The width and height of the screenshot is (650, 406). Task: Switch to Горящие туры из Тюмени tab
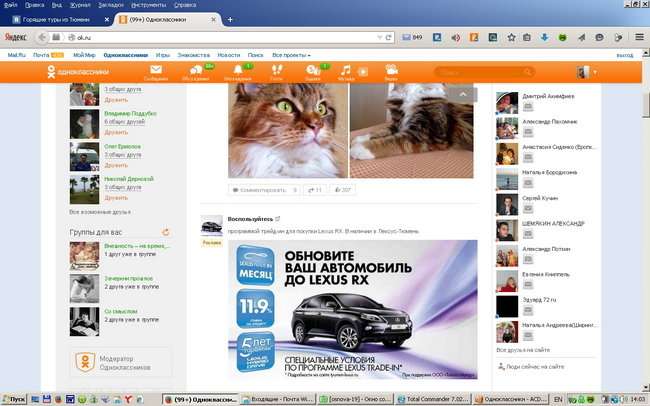click(x=55, y=19)
